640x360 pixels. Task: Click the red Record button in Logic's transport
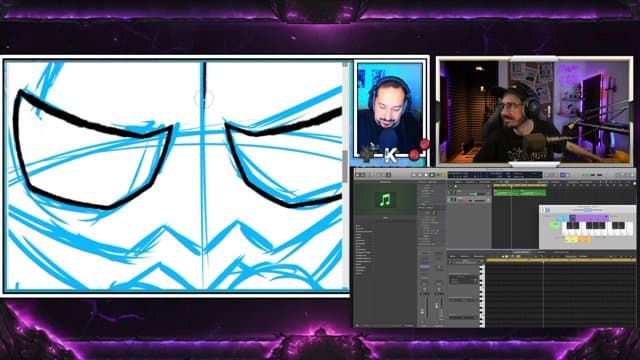(438, 175)
